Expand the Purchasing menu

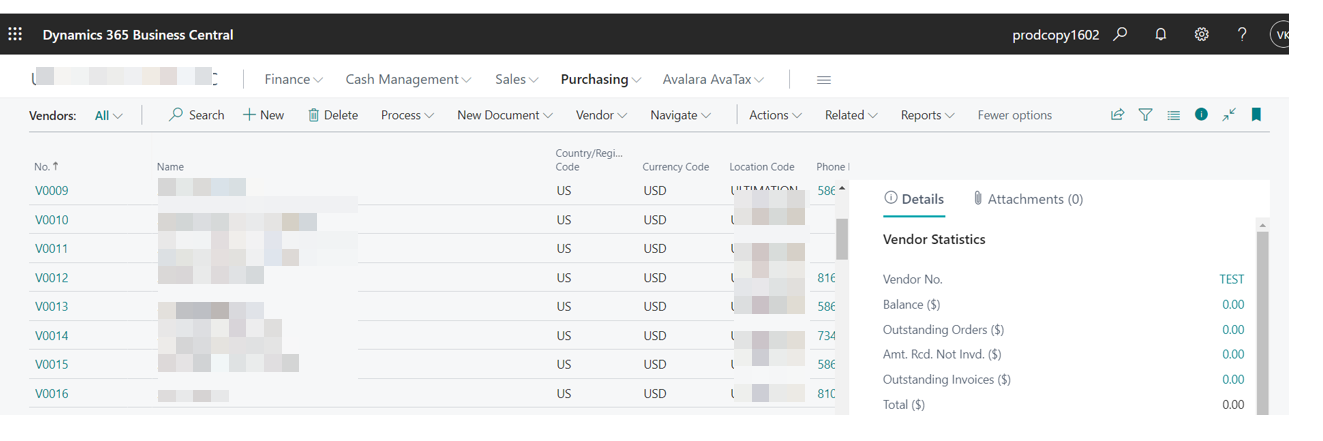pyautogui.click(x=601, y=79)
